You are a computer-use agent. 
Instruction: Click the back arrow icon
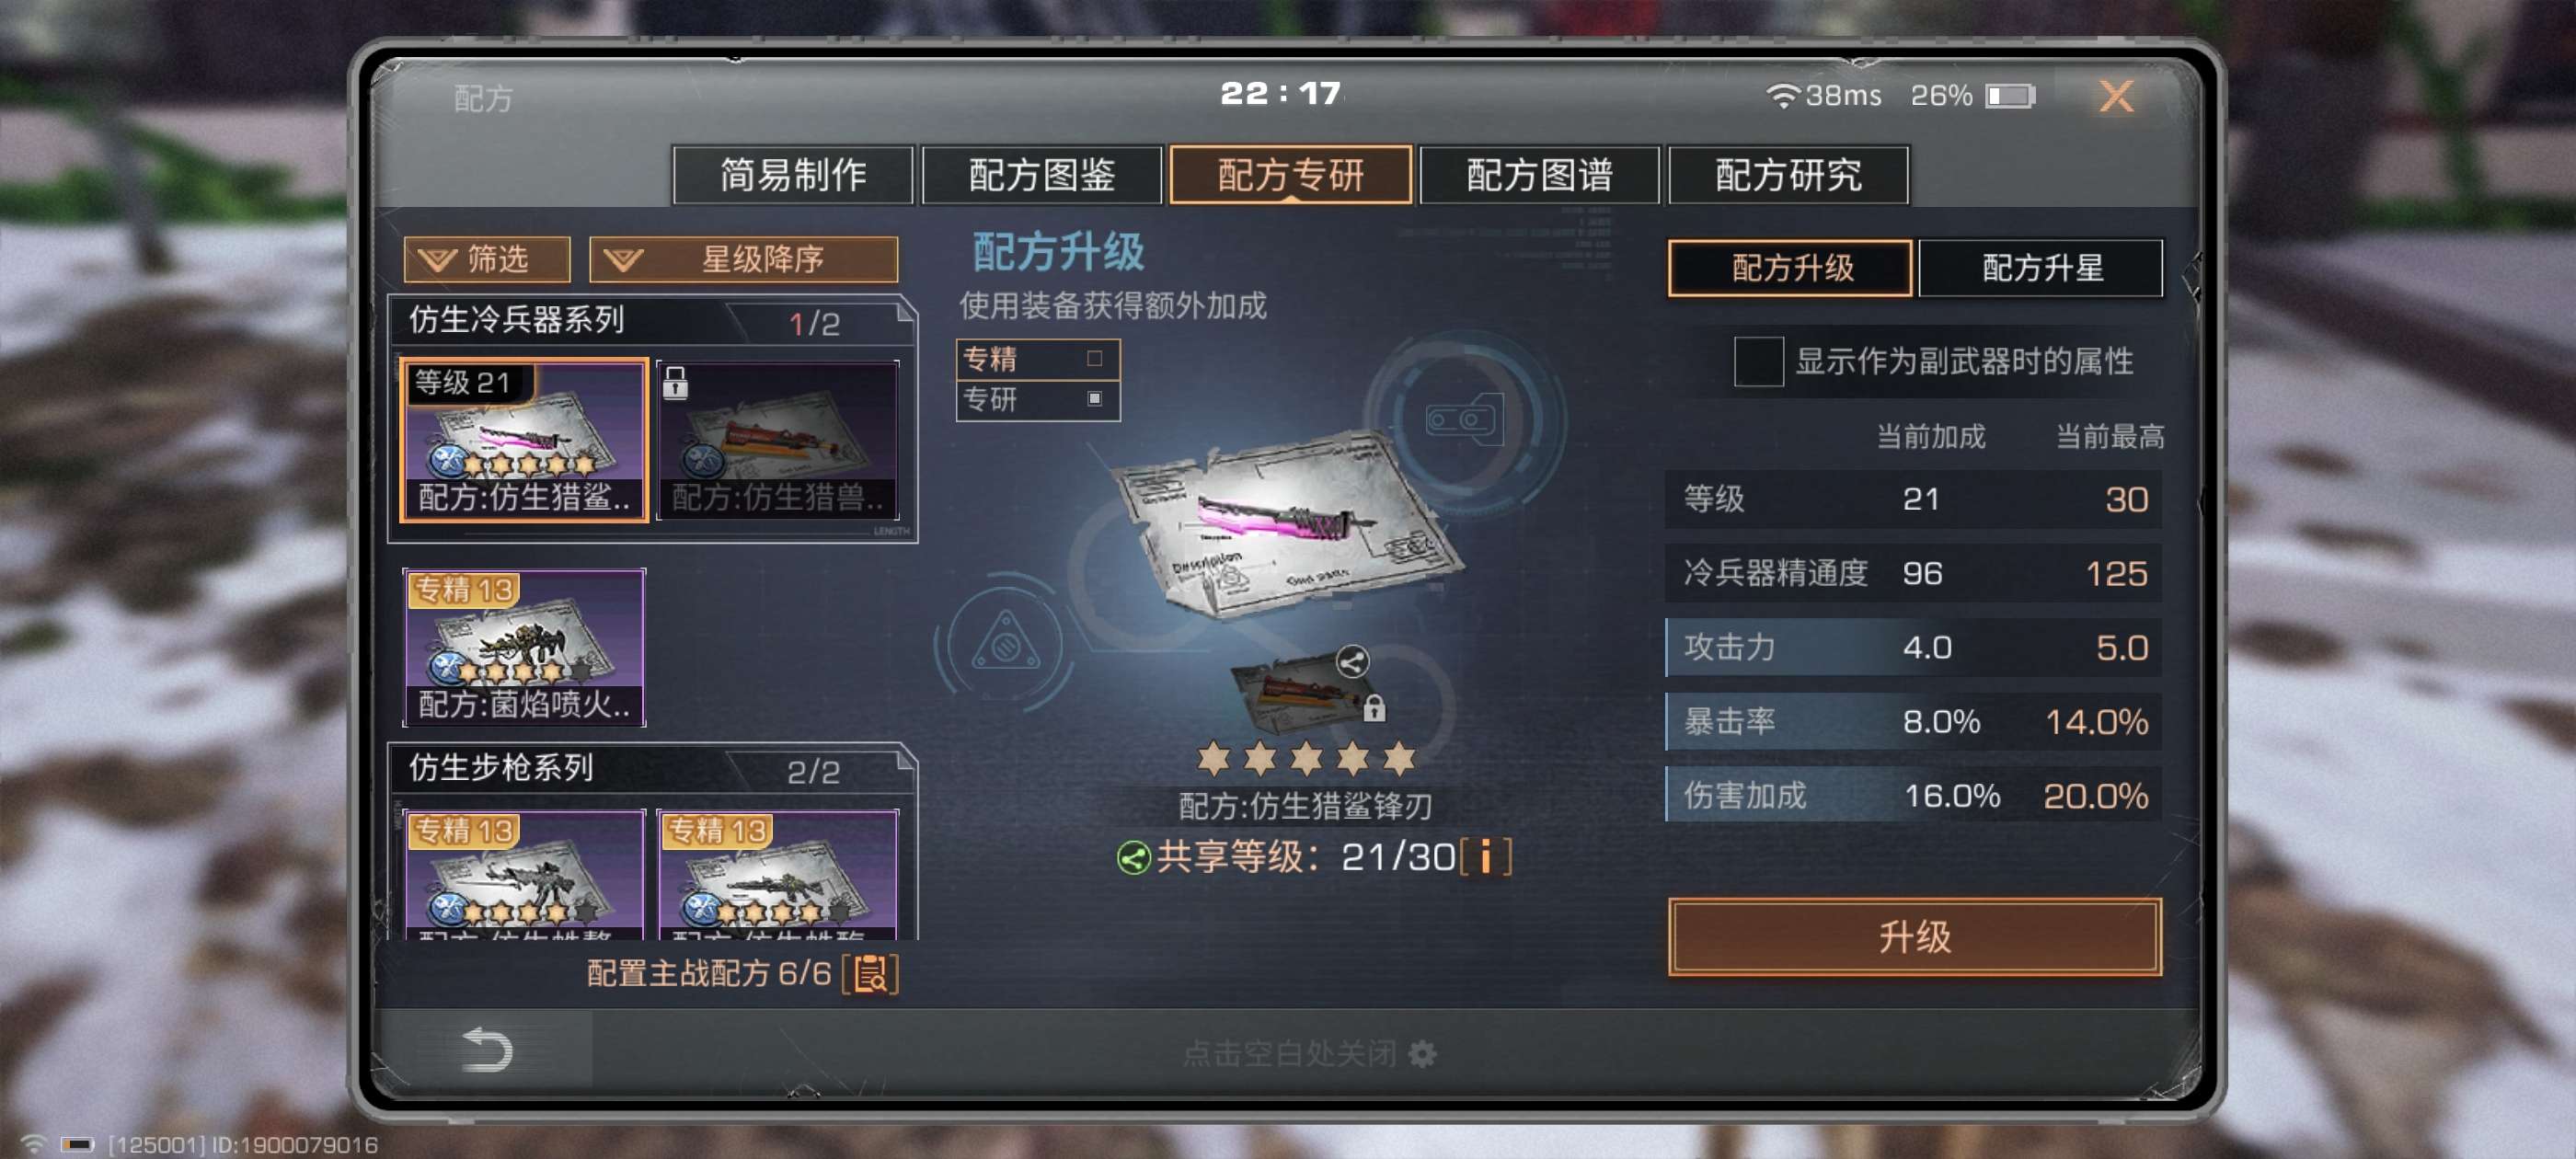click(487, 1049)
